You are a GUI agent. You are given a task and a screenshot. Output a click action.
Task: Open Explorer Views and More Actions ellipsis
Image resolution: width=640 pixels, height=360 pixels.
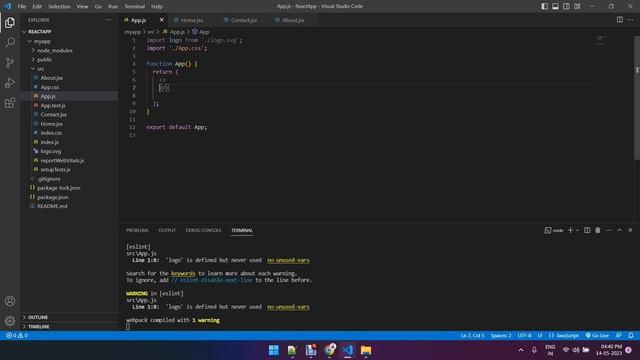108,20
